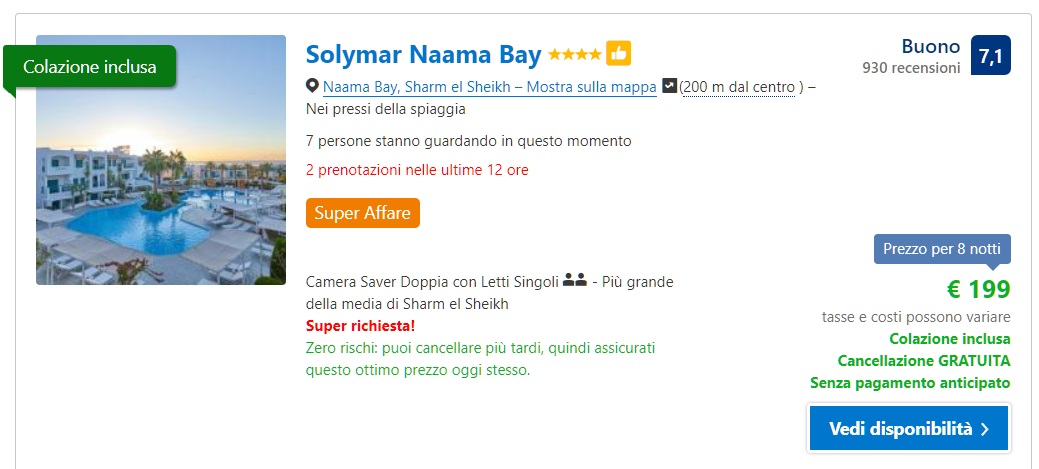
Task: Click the 930 recensioni reviews count
Action: tap(911, 68)
